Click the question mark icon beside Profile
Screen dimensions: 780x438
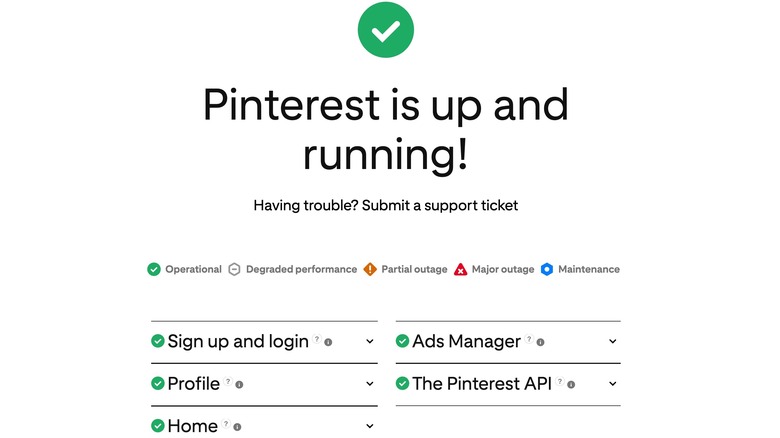(x=228, y=383)
